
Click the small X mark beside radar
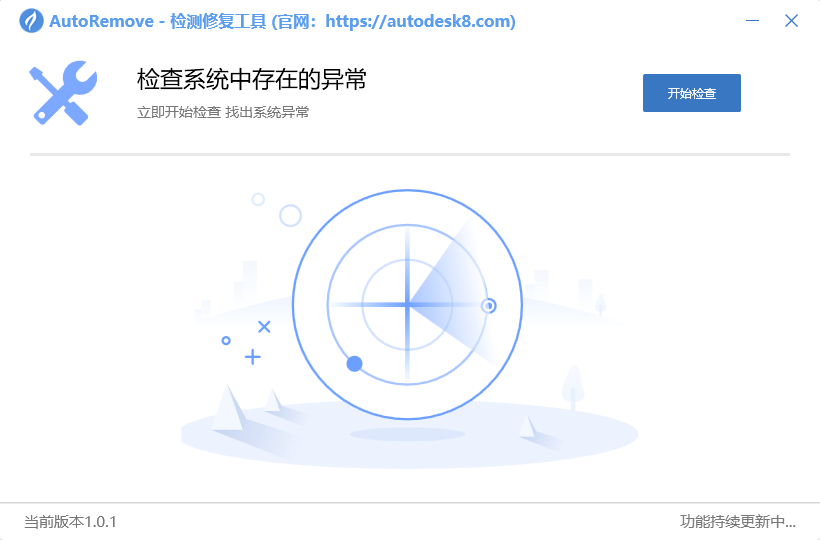coord(264,327)
